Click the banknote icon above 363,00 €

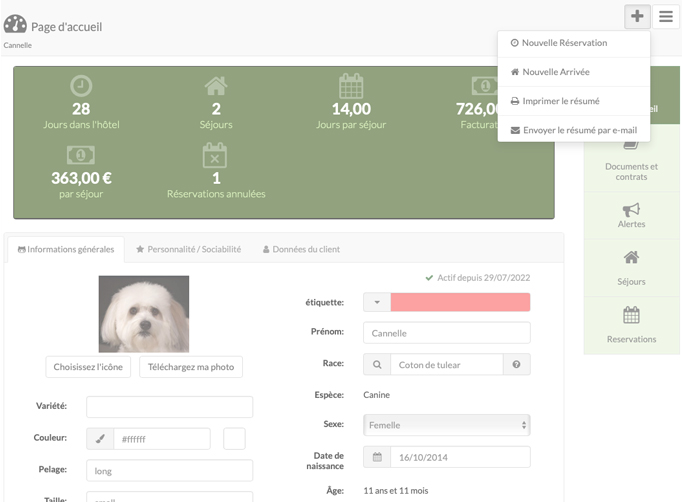click(81, 155)
